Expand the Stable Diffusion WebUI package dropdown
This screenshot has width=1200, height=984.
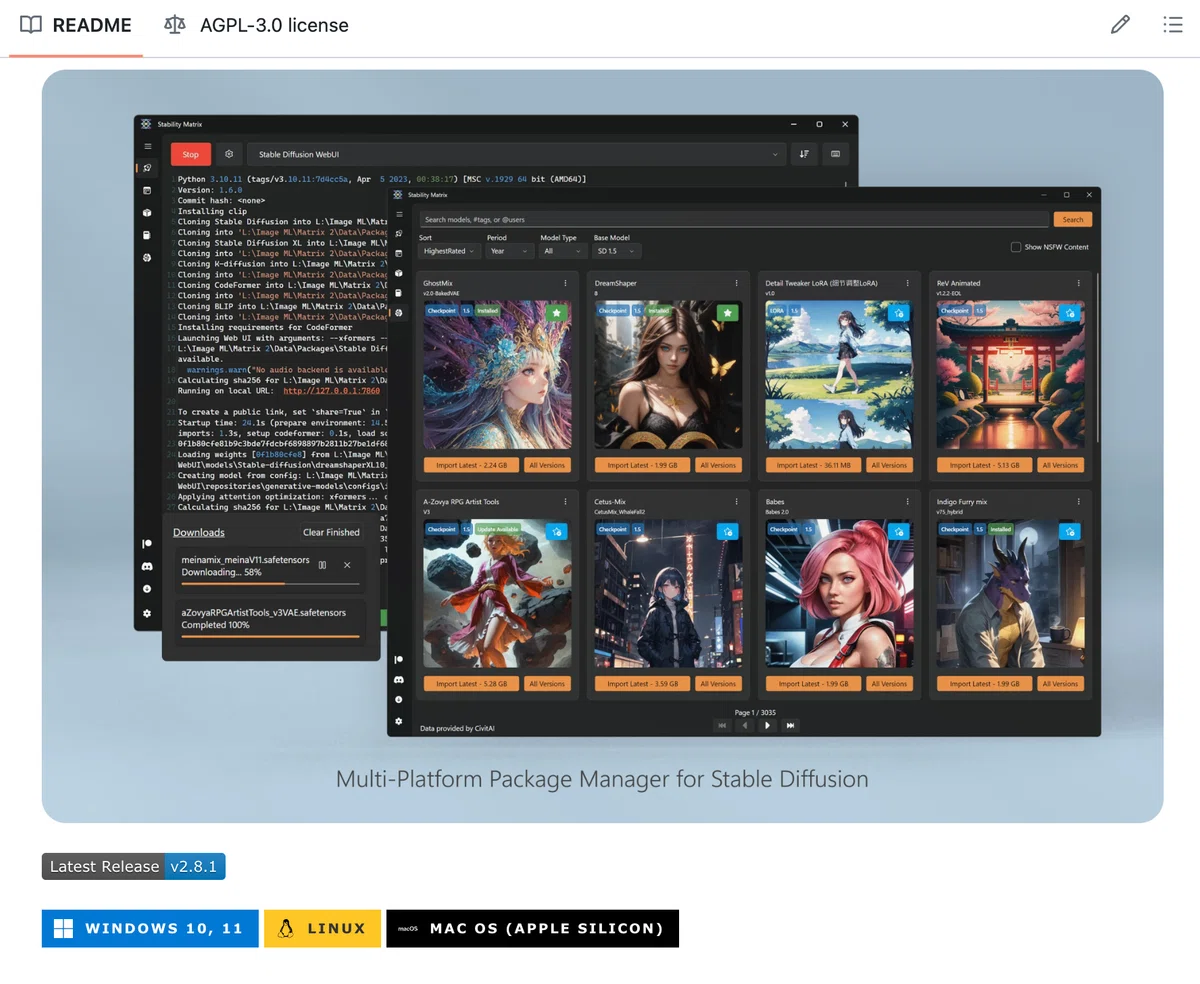coord(516,154)
